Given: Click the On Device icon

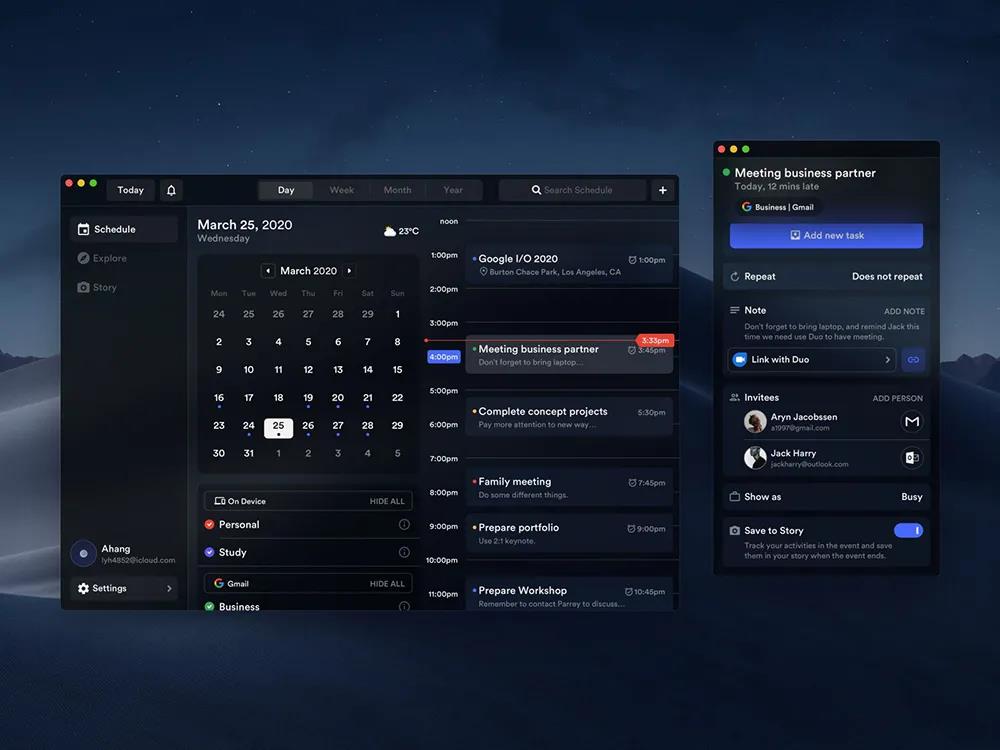Looking at the screenshot, I should [x=219, y=501].
